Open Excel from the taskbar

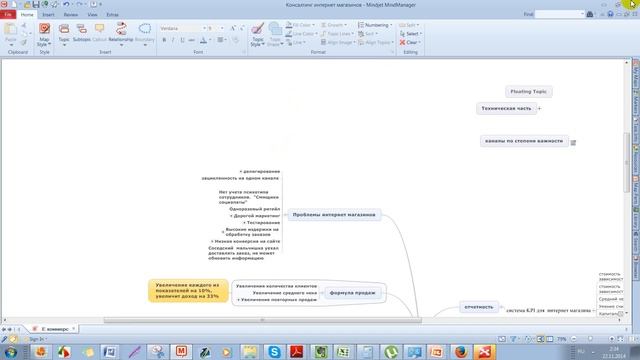(344, 352)
